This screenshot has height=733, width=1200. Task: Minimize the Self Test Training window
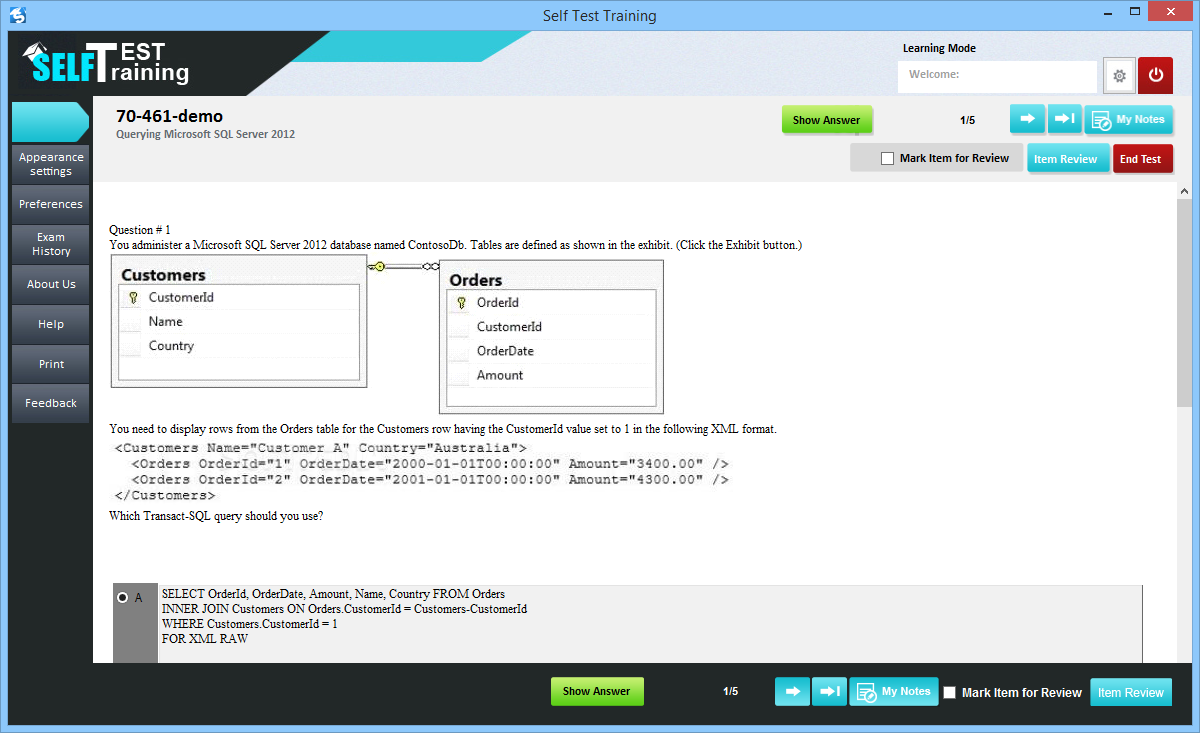1108,15
